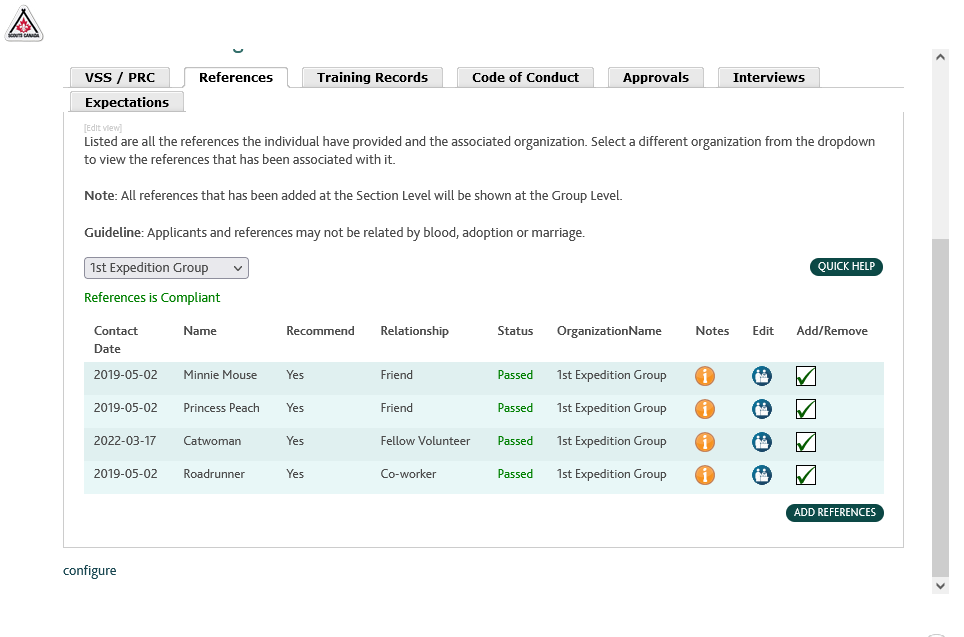This screenshot has width=964, height=637.
Task: Click Passed status in Catwoman row
Action: tap(515, 441)
